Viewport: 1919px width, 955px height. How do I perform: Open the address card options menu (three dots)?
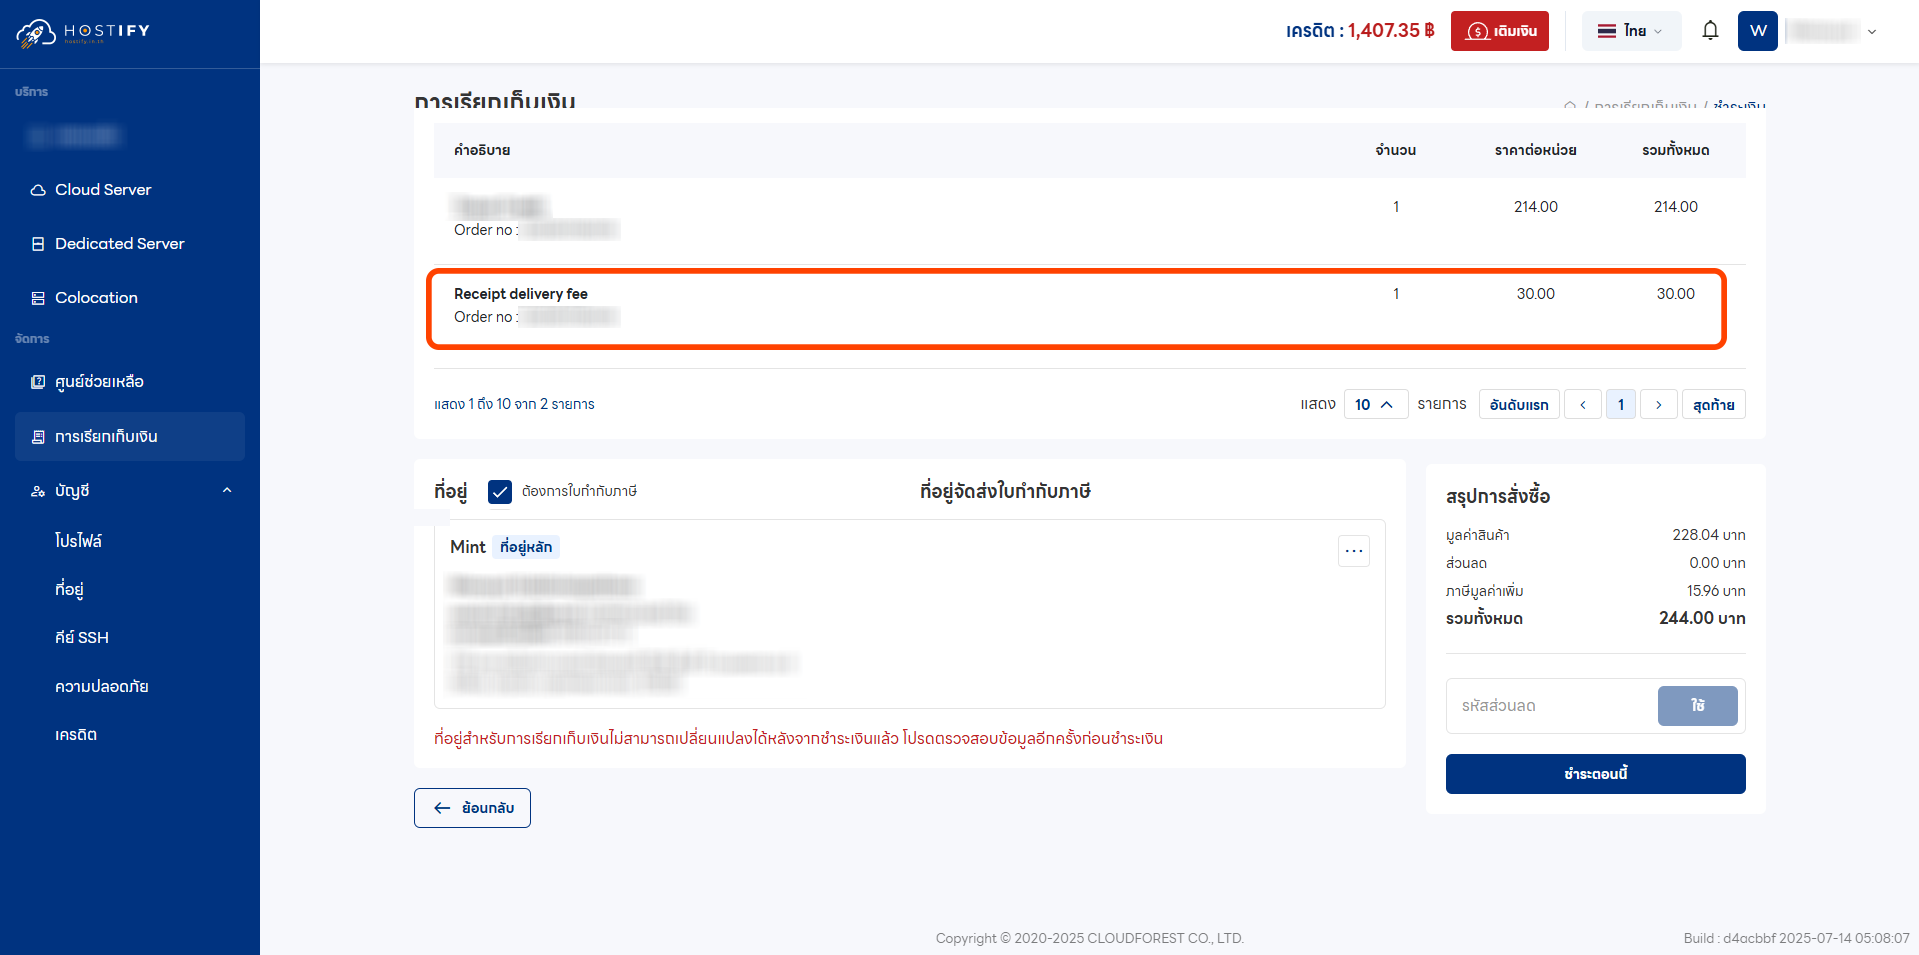click(x=1354, y=551)
